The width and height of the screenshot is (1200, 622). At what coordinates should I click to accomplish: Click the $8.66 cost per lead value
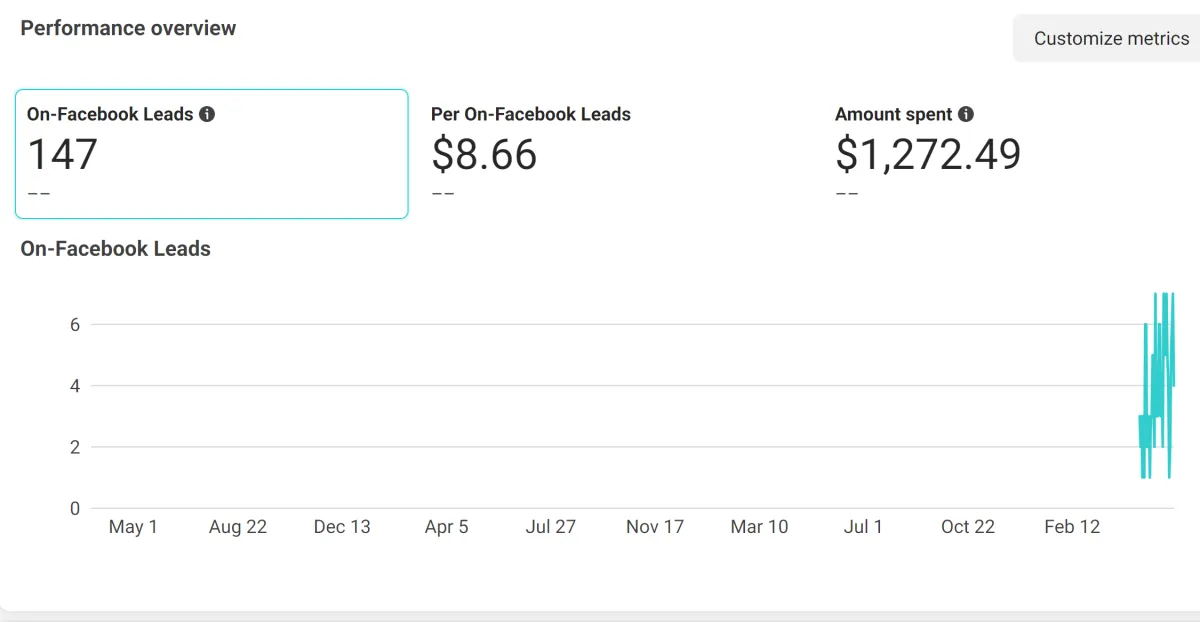coord(484,155)
